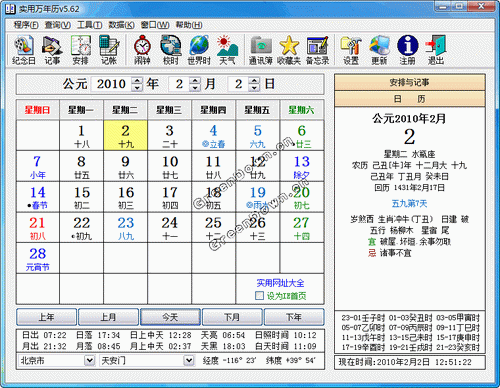Select February 14 春节 in the calendar
500x388 pixels.
click(38, 197)
